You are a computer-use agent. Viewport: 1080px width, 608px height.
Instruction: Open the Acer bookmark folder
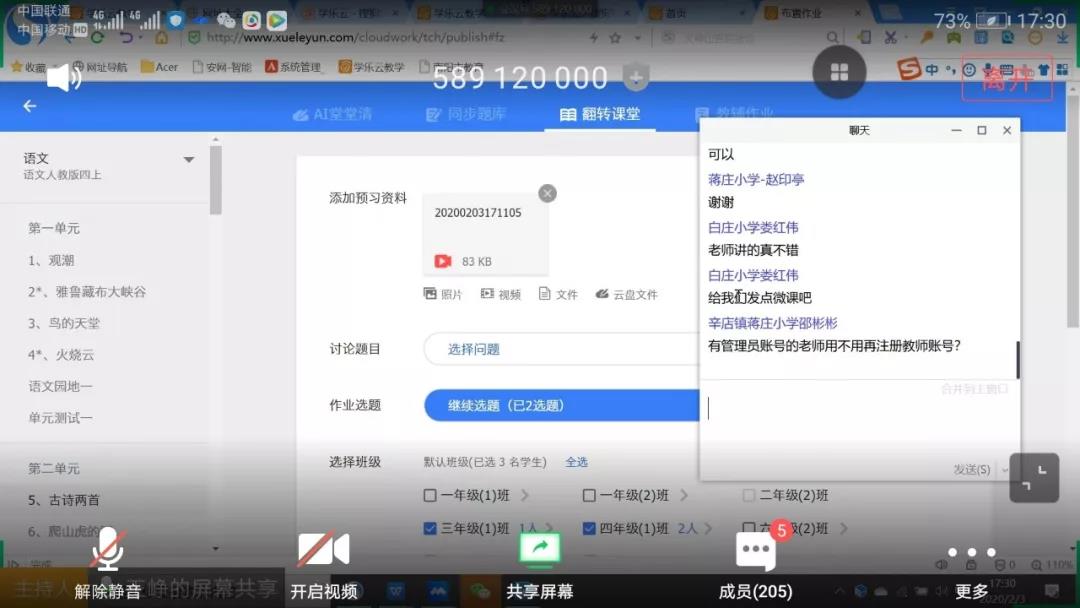(159, 67)
